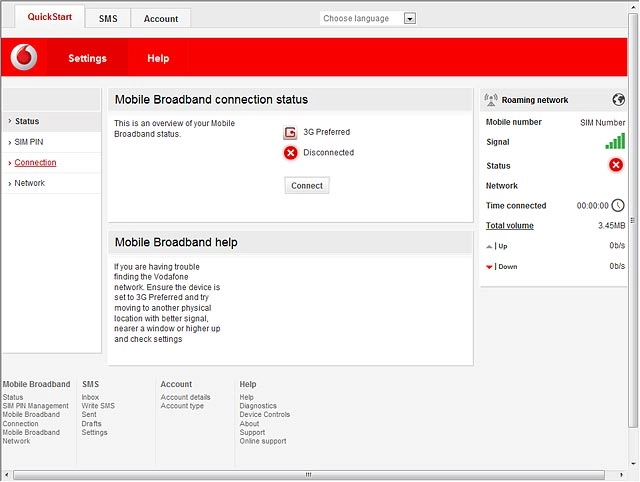Open the Connection link in left menu
Viewport: 640px width, 482px height.
(x=35, y=162)
